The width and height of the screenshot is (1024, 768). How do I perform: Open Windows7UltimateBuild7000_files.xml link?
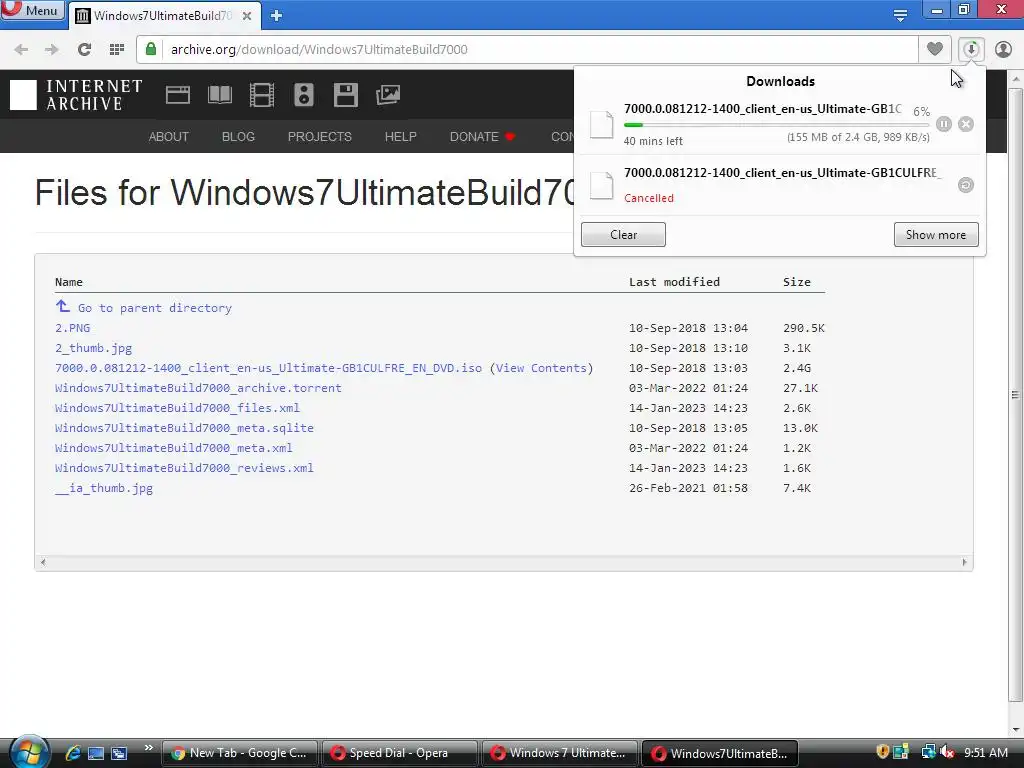(x=177, y=408)
